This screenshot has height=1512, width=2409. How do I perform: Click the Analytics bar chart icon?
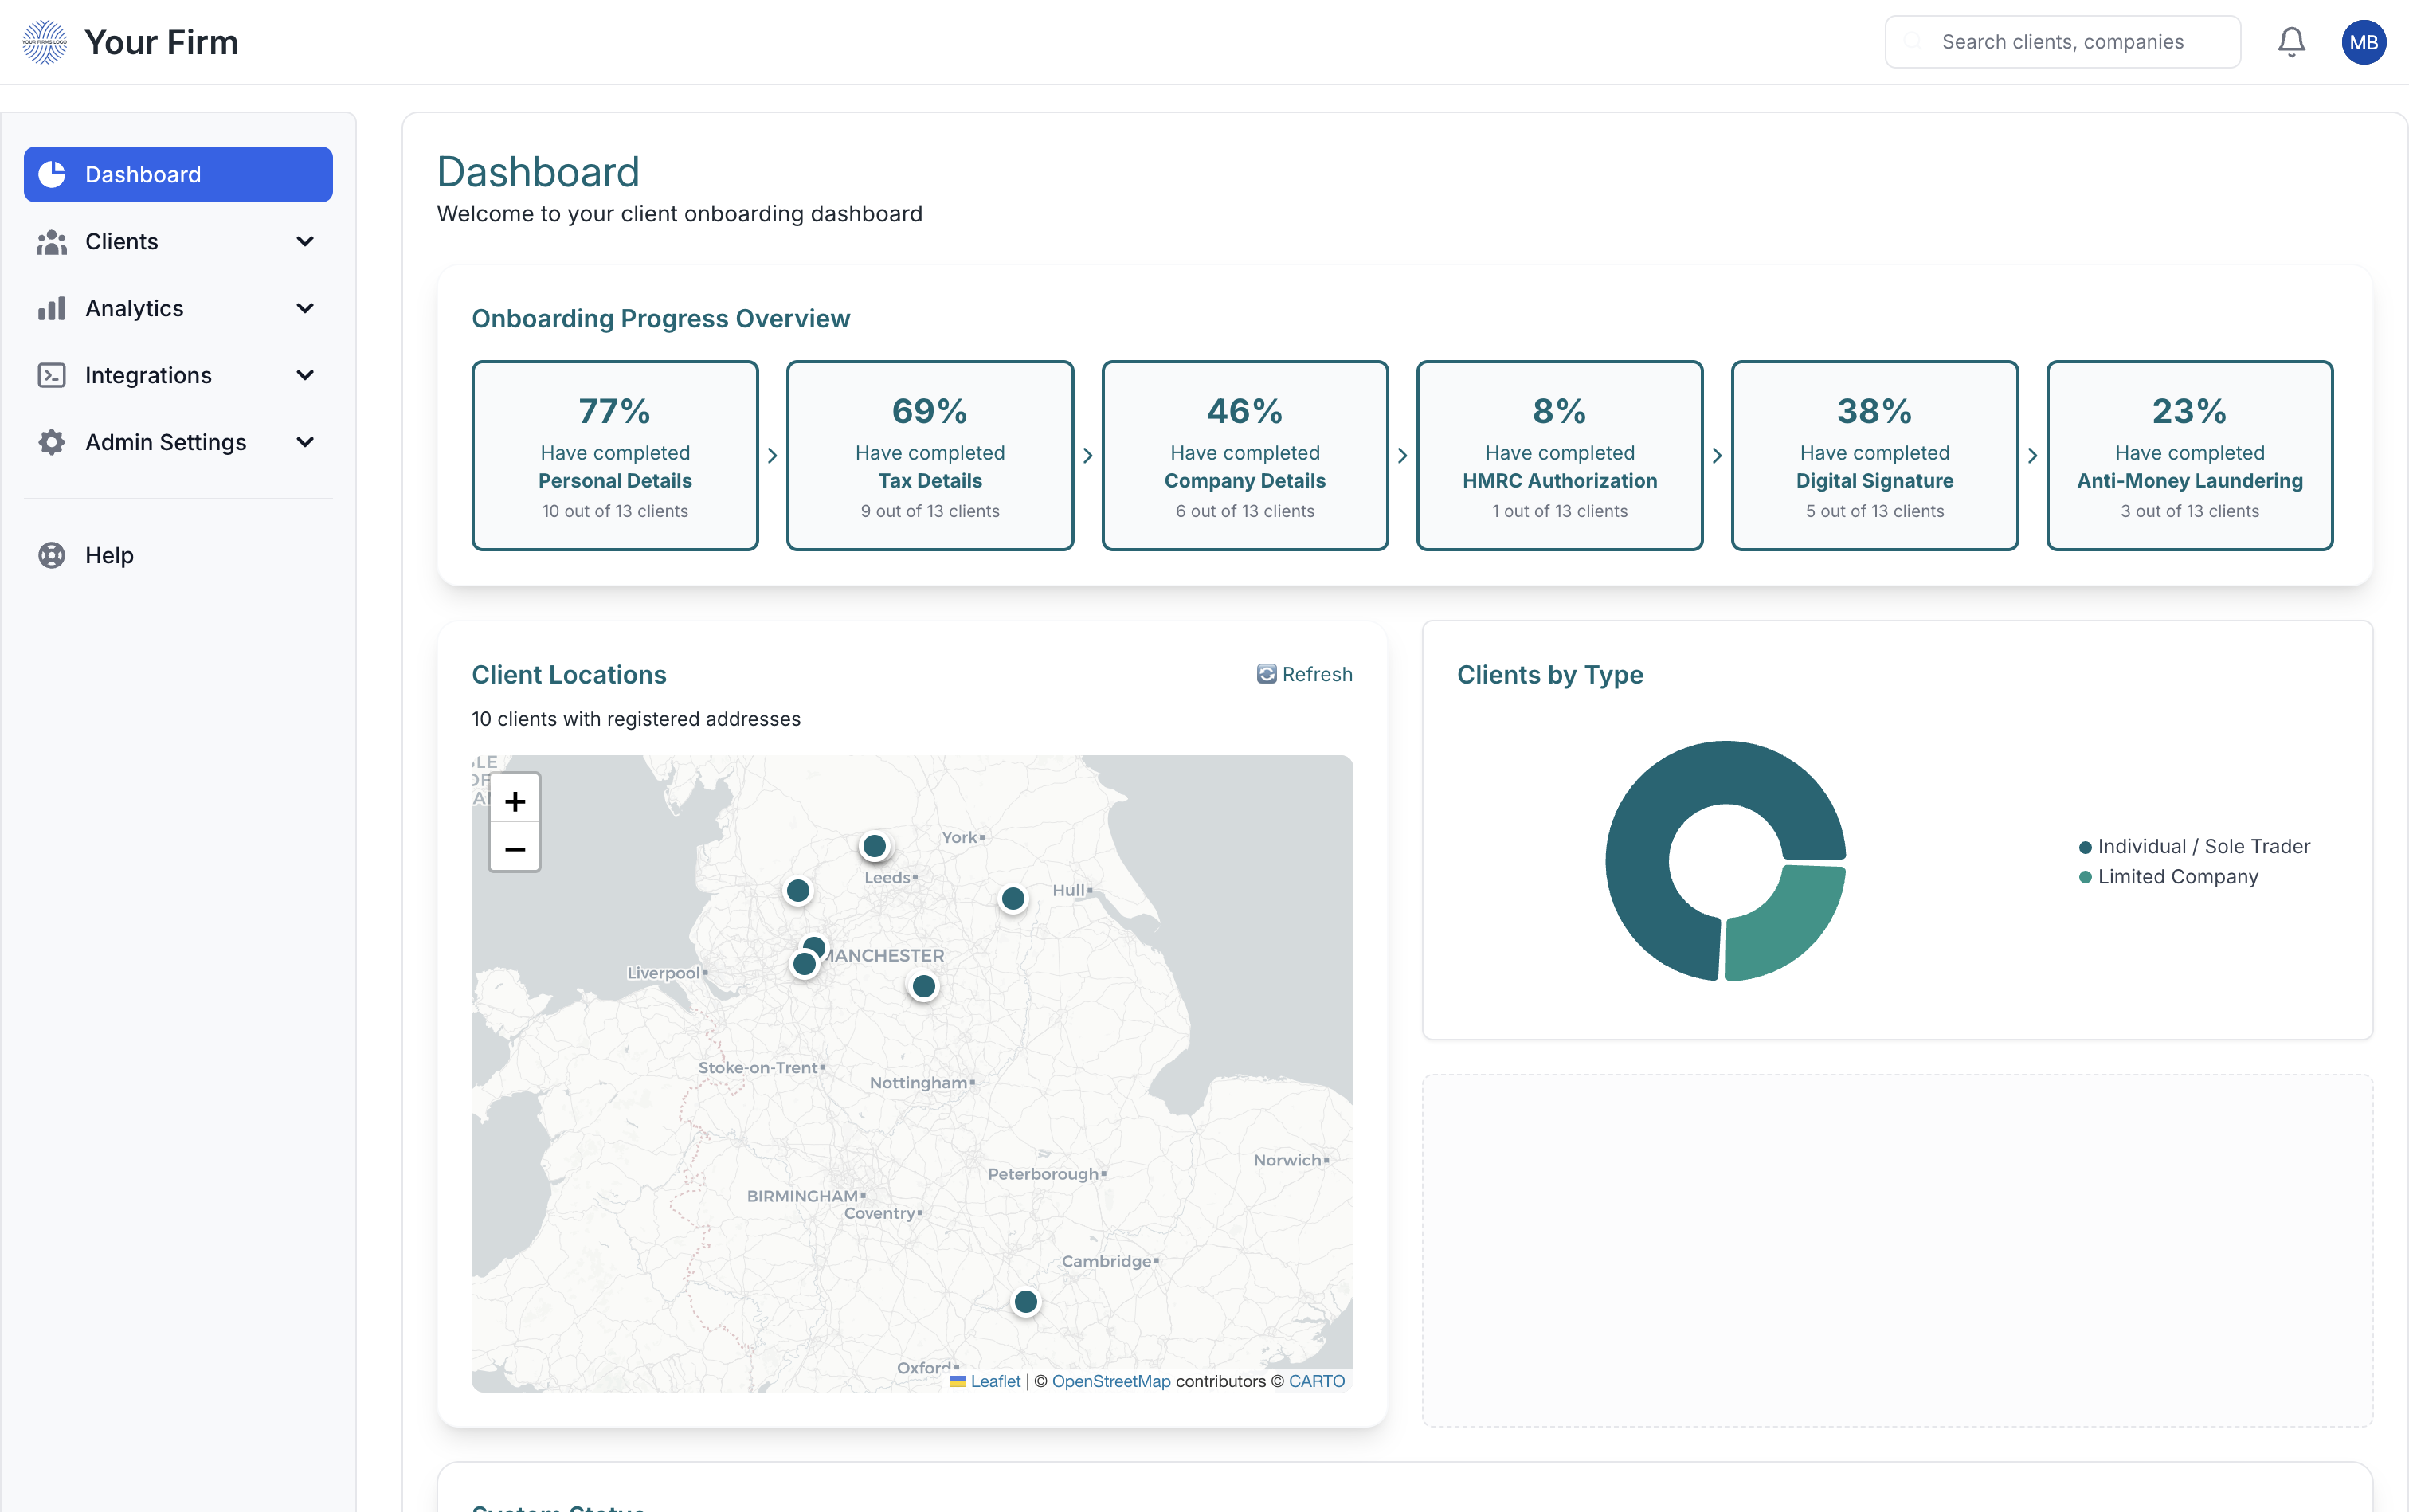pos(51,308)
